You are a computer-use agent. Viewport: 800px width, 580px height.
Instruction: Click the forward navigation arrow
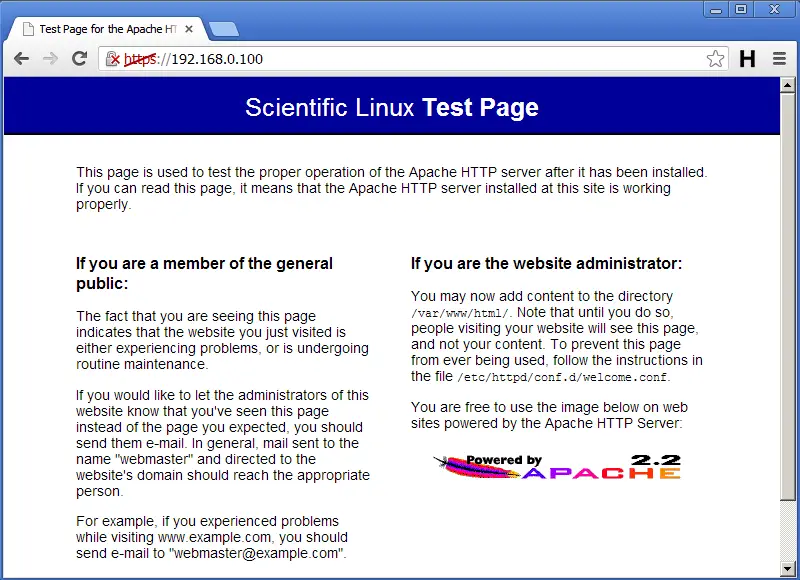click(51, 59)
